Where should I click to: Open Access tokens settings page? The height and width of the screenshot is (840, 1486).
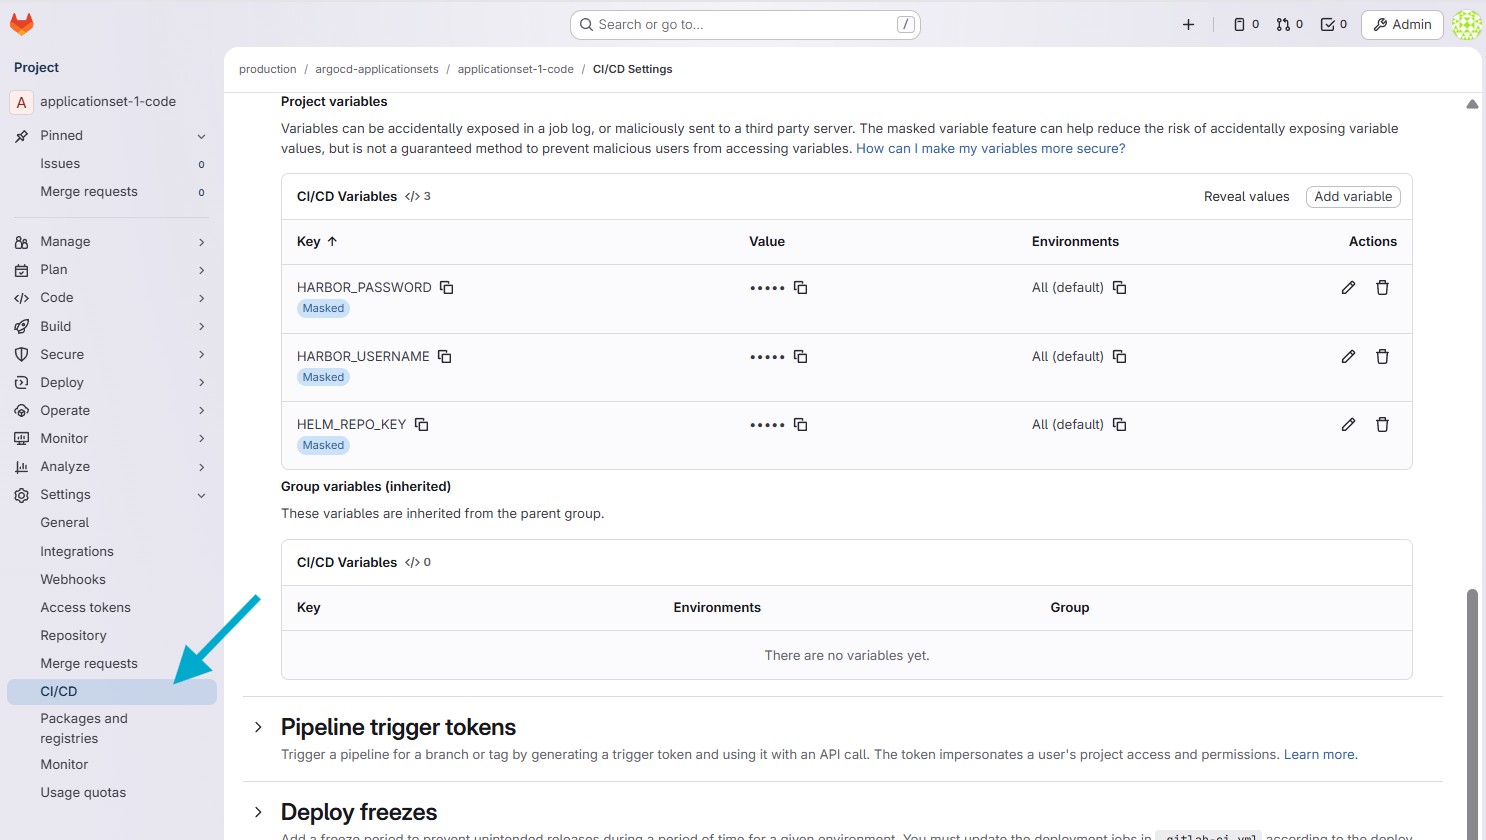tap(85, 608)
